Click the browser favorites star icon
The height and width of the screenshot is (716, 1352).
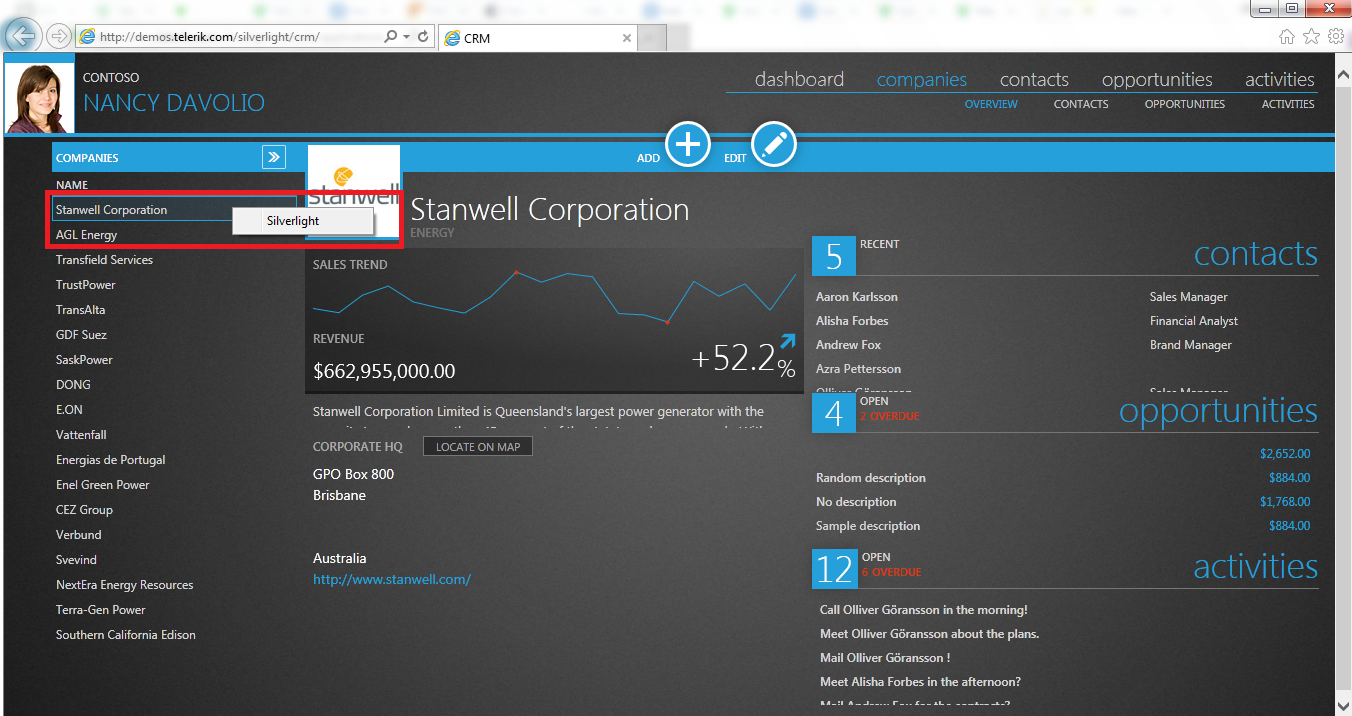(x=1311, y=37)
